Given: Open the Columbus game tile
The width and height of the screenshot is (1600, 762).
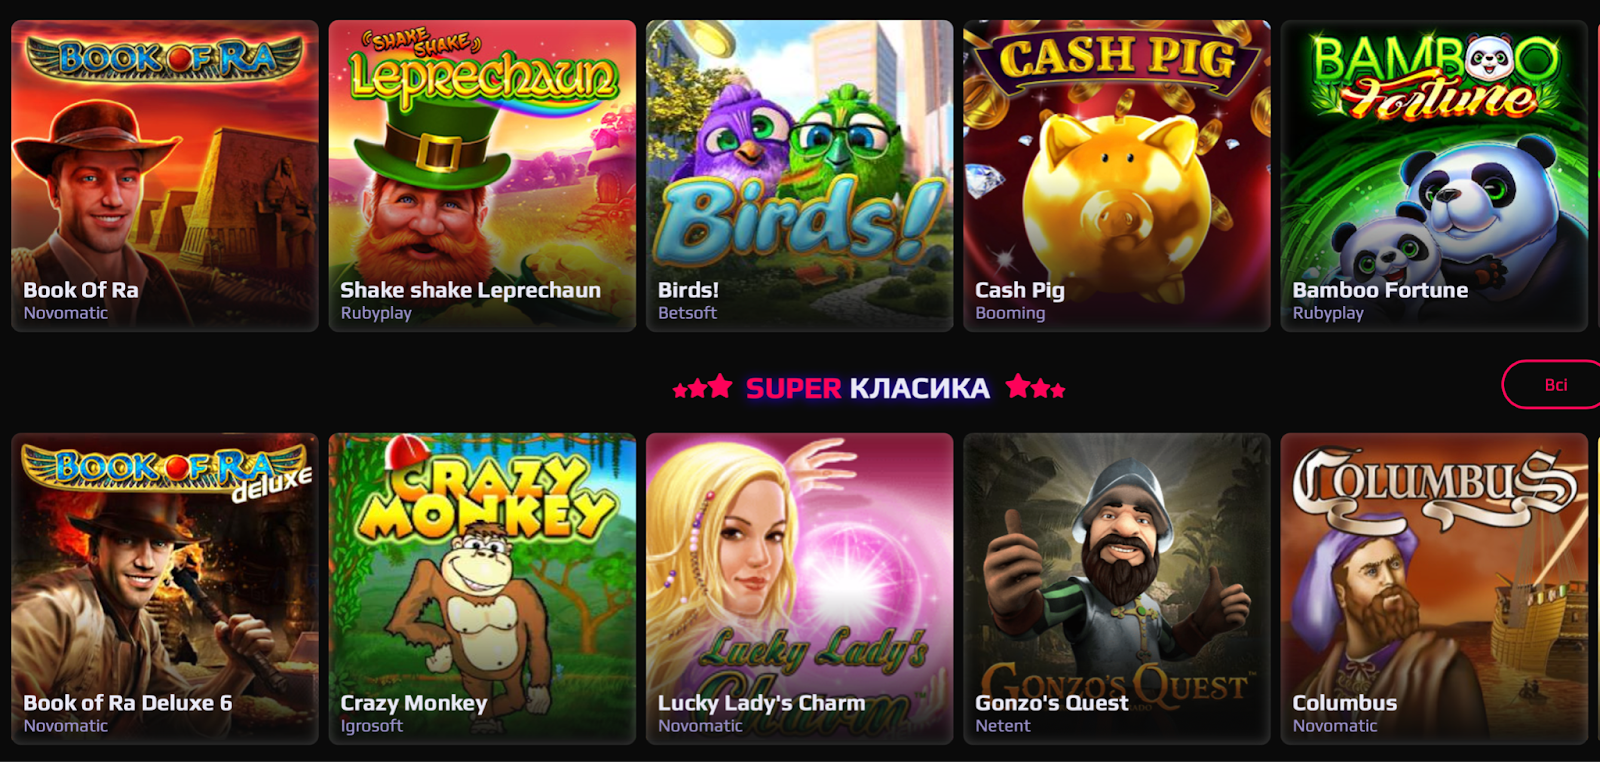Looking at the screenshot, I should [x=1434, y=589].
